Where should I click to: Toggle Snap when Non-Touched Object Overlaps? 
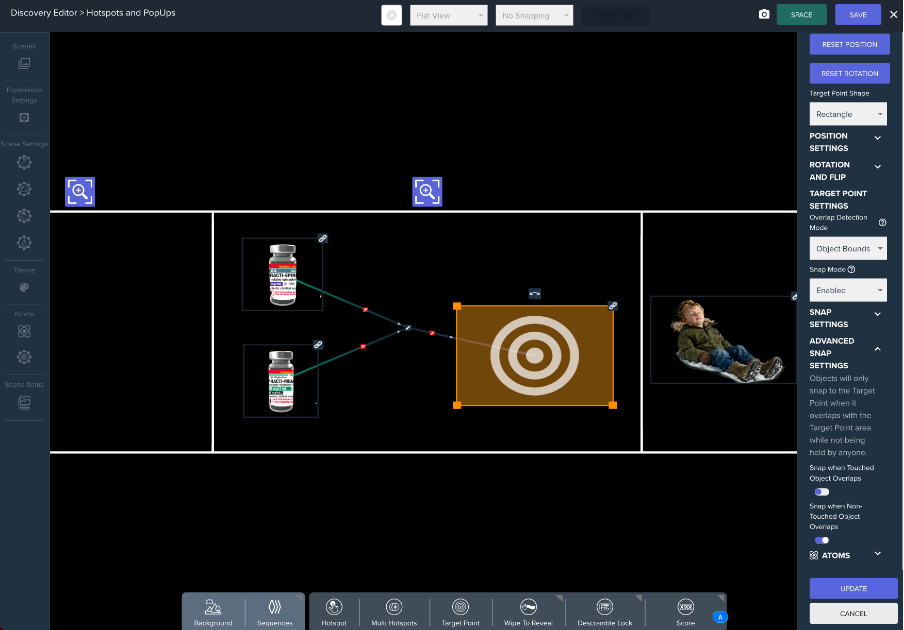pos(822,540)
